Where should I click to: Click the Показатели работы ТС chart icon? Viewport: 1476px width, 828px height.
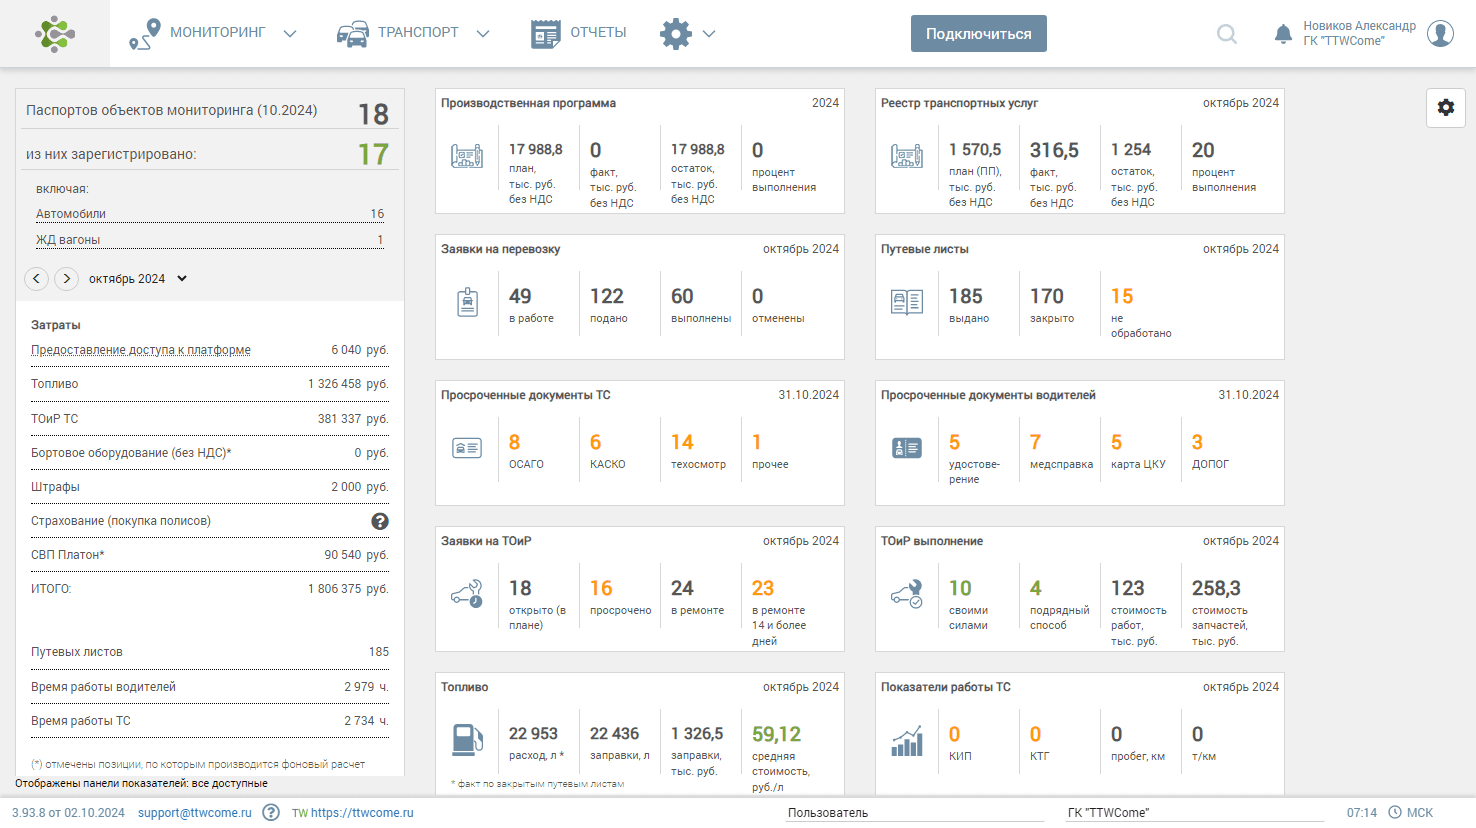(x=907, y=741)
